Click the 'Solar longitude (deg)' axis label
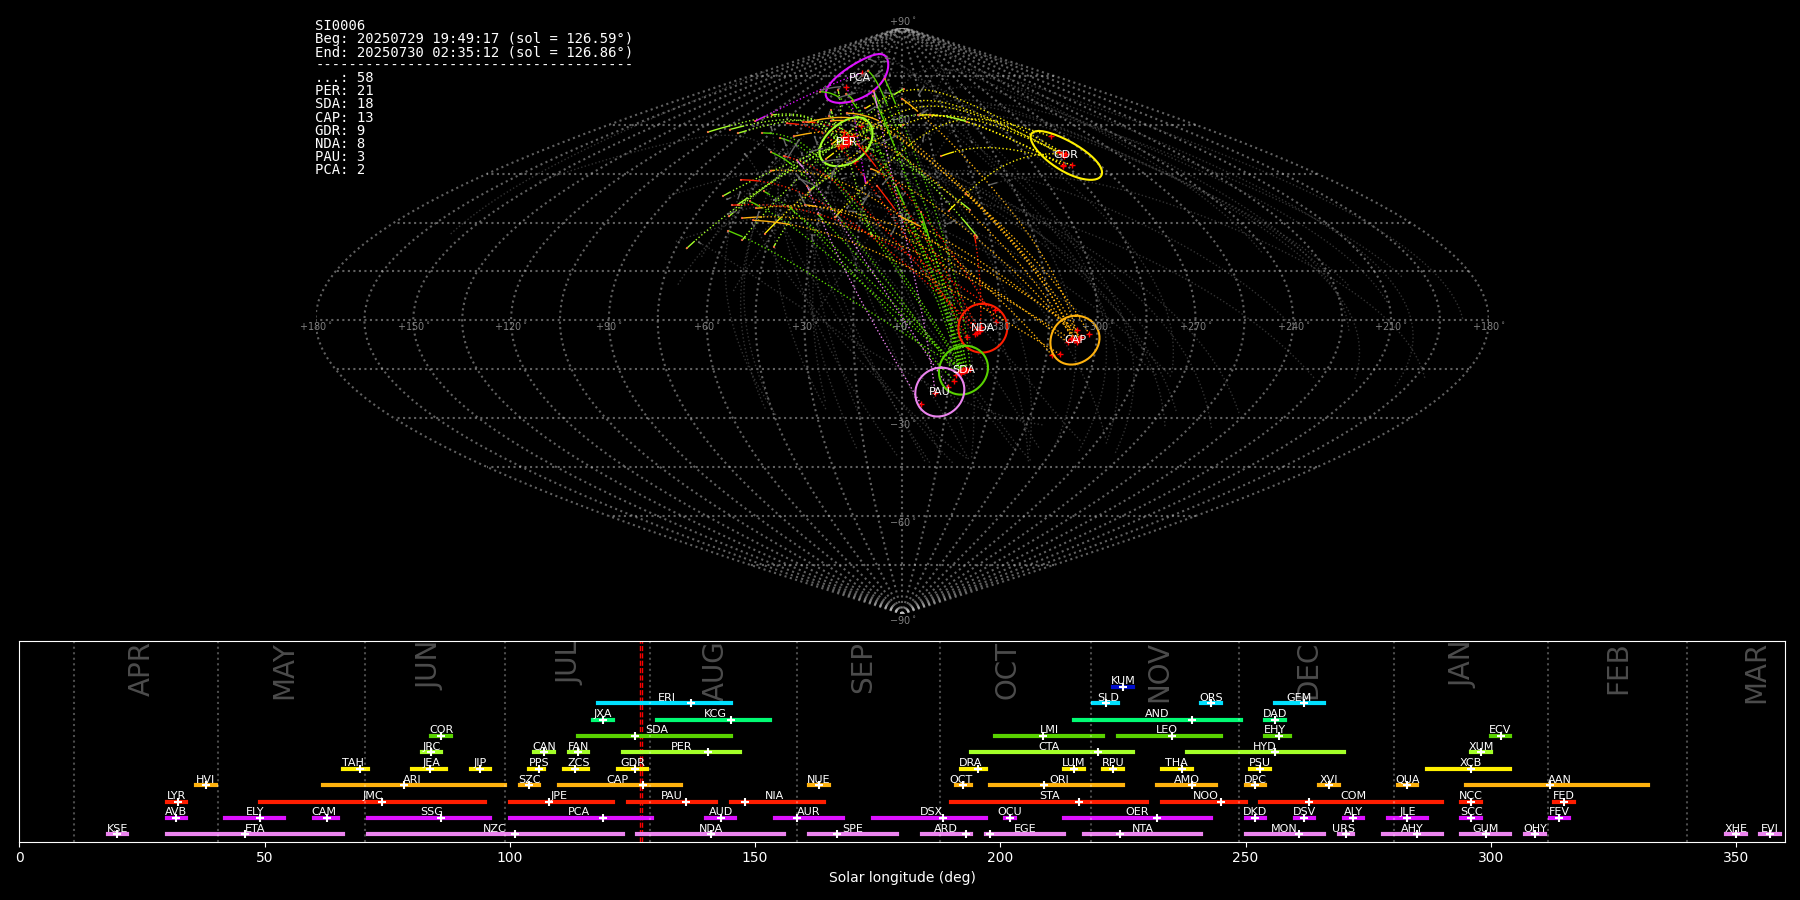Screen dimensions: 1800x900 tap(902, 878)
